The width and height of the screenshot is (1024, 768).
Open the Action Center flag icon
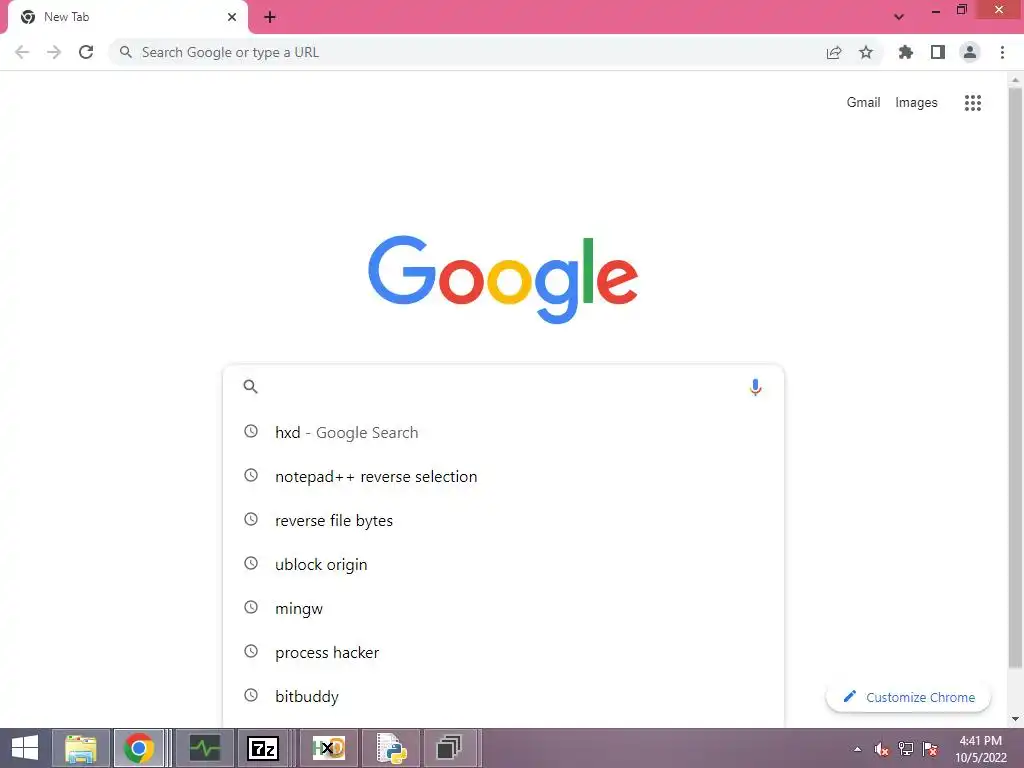click(x=931, y=749)
